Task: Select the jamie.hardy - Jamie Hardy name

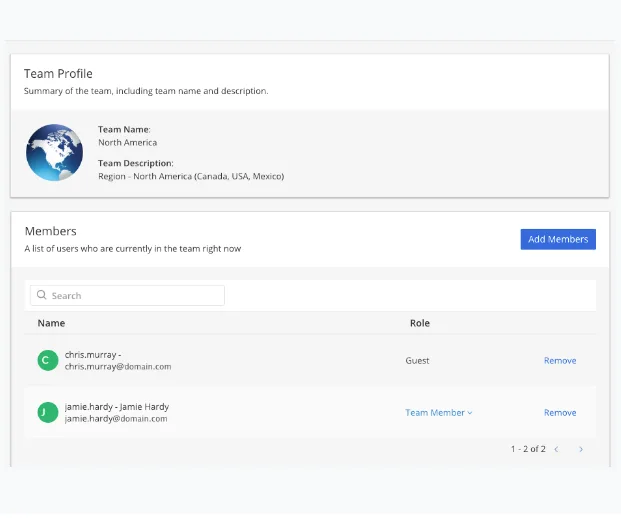Action: [x=117, y=407]
